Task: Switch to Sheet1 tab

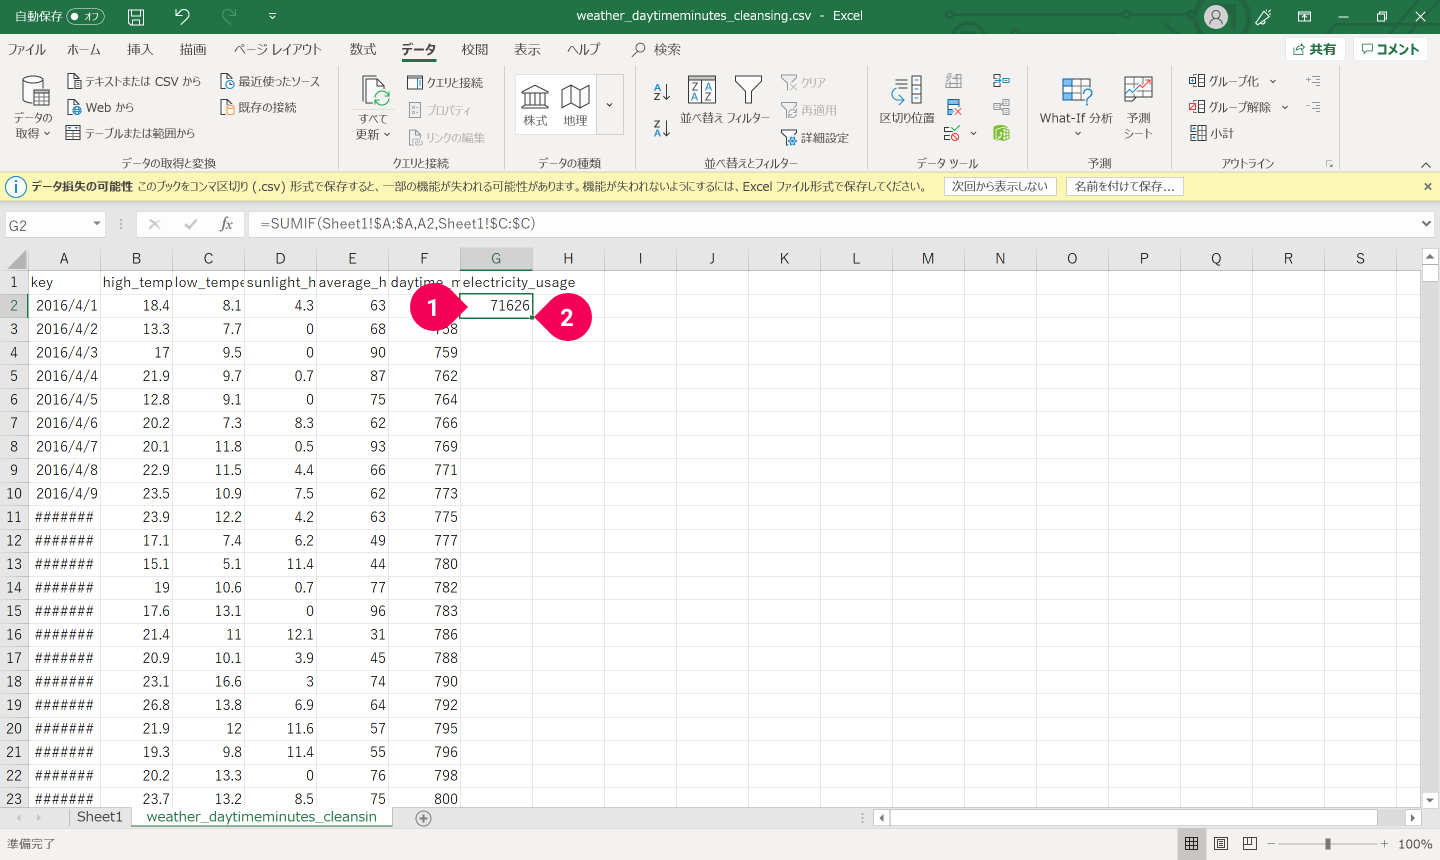Action: point(100,817)
